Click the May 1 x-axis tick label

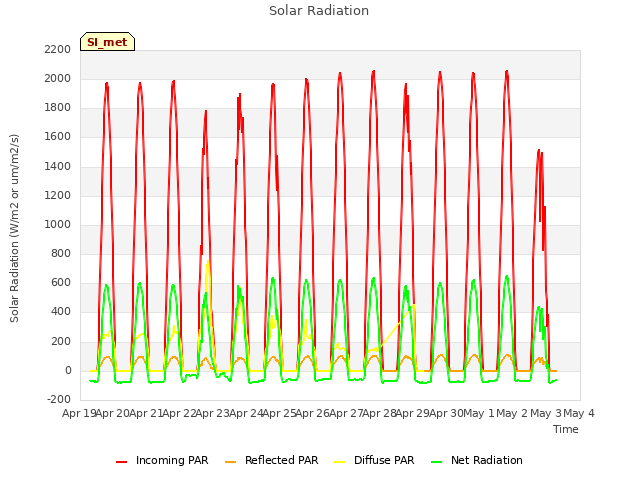pos(479,413)
